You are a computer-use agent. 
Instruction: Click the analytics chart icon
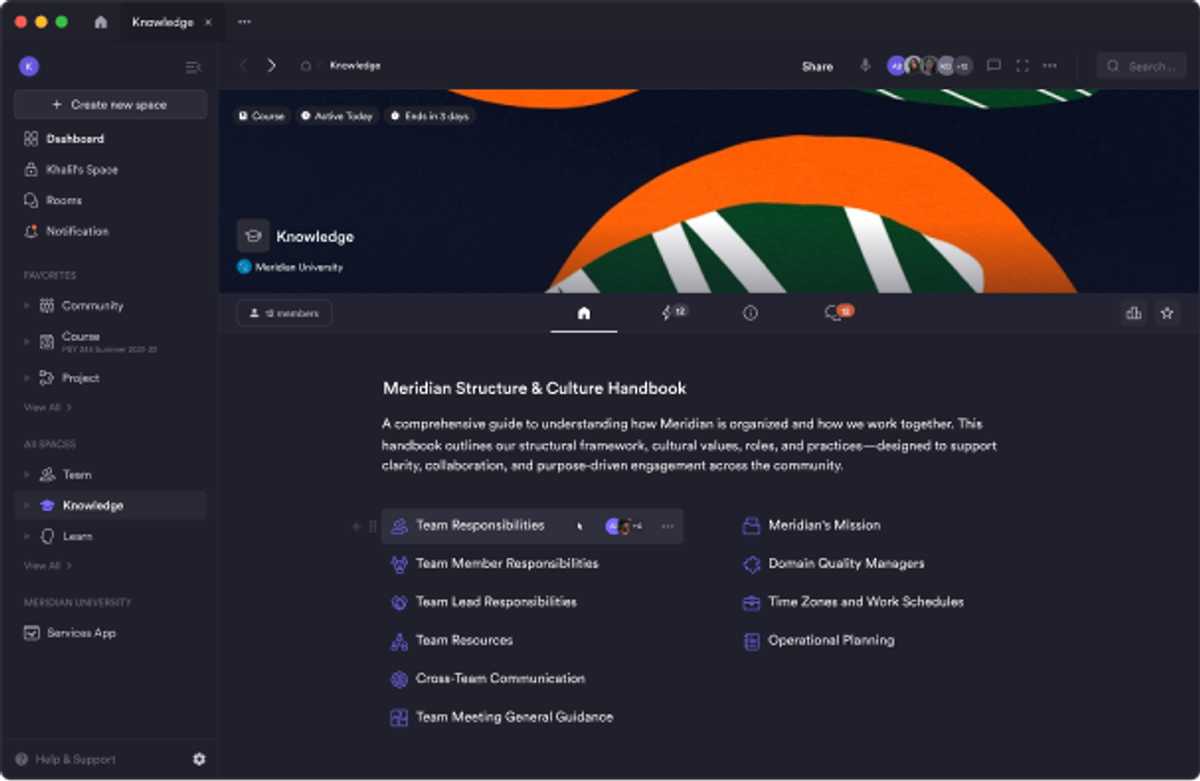[x=1133, y=313]
